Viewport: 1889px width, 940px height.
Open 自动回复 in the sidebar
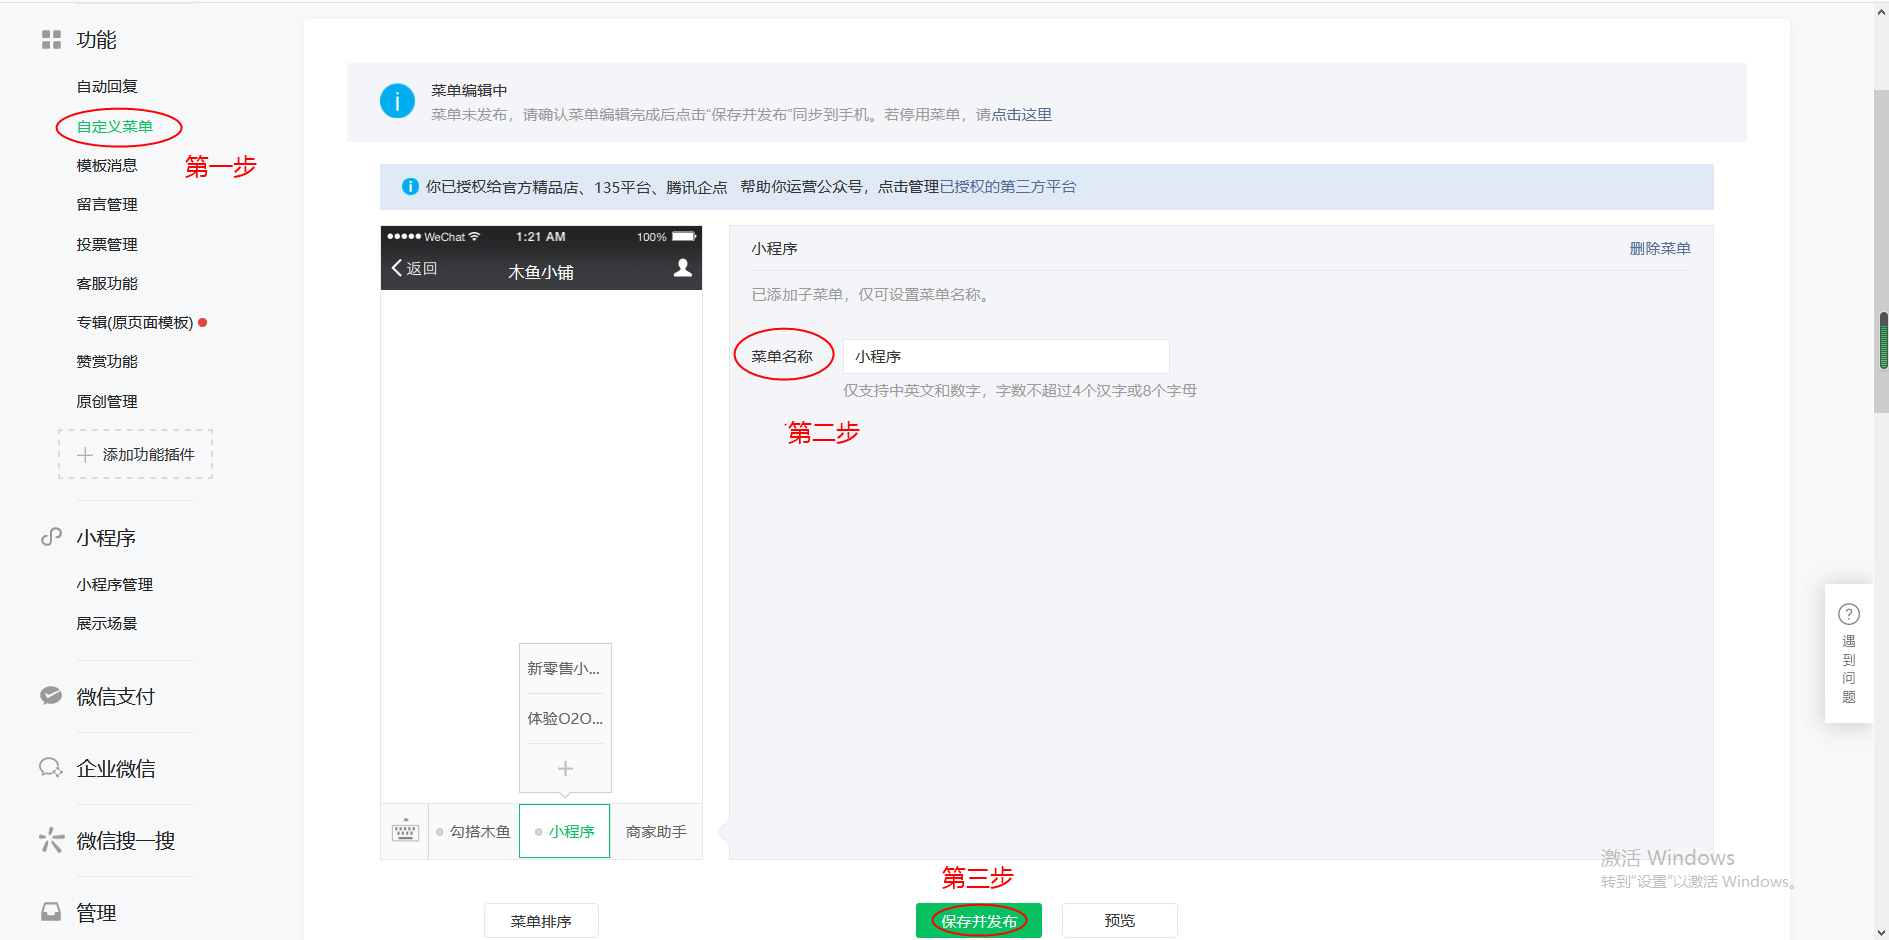[107, 87]
